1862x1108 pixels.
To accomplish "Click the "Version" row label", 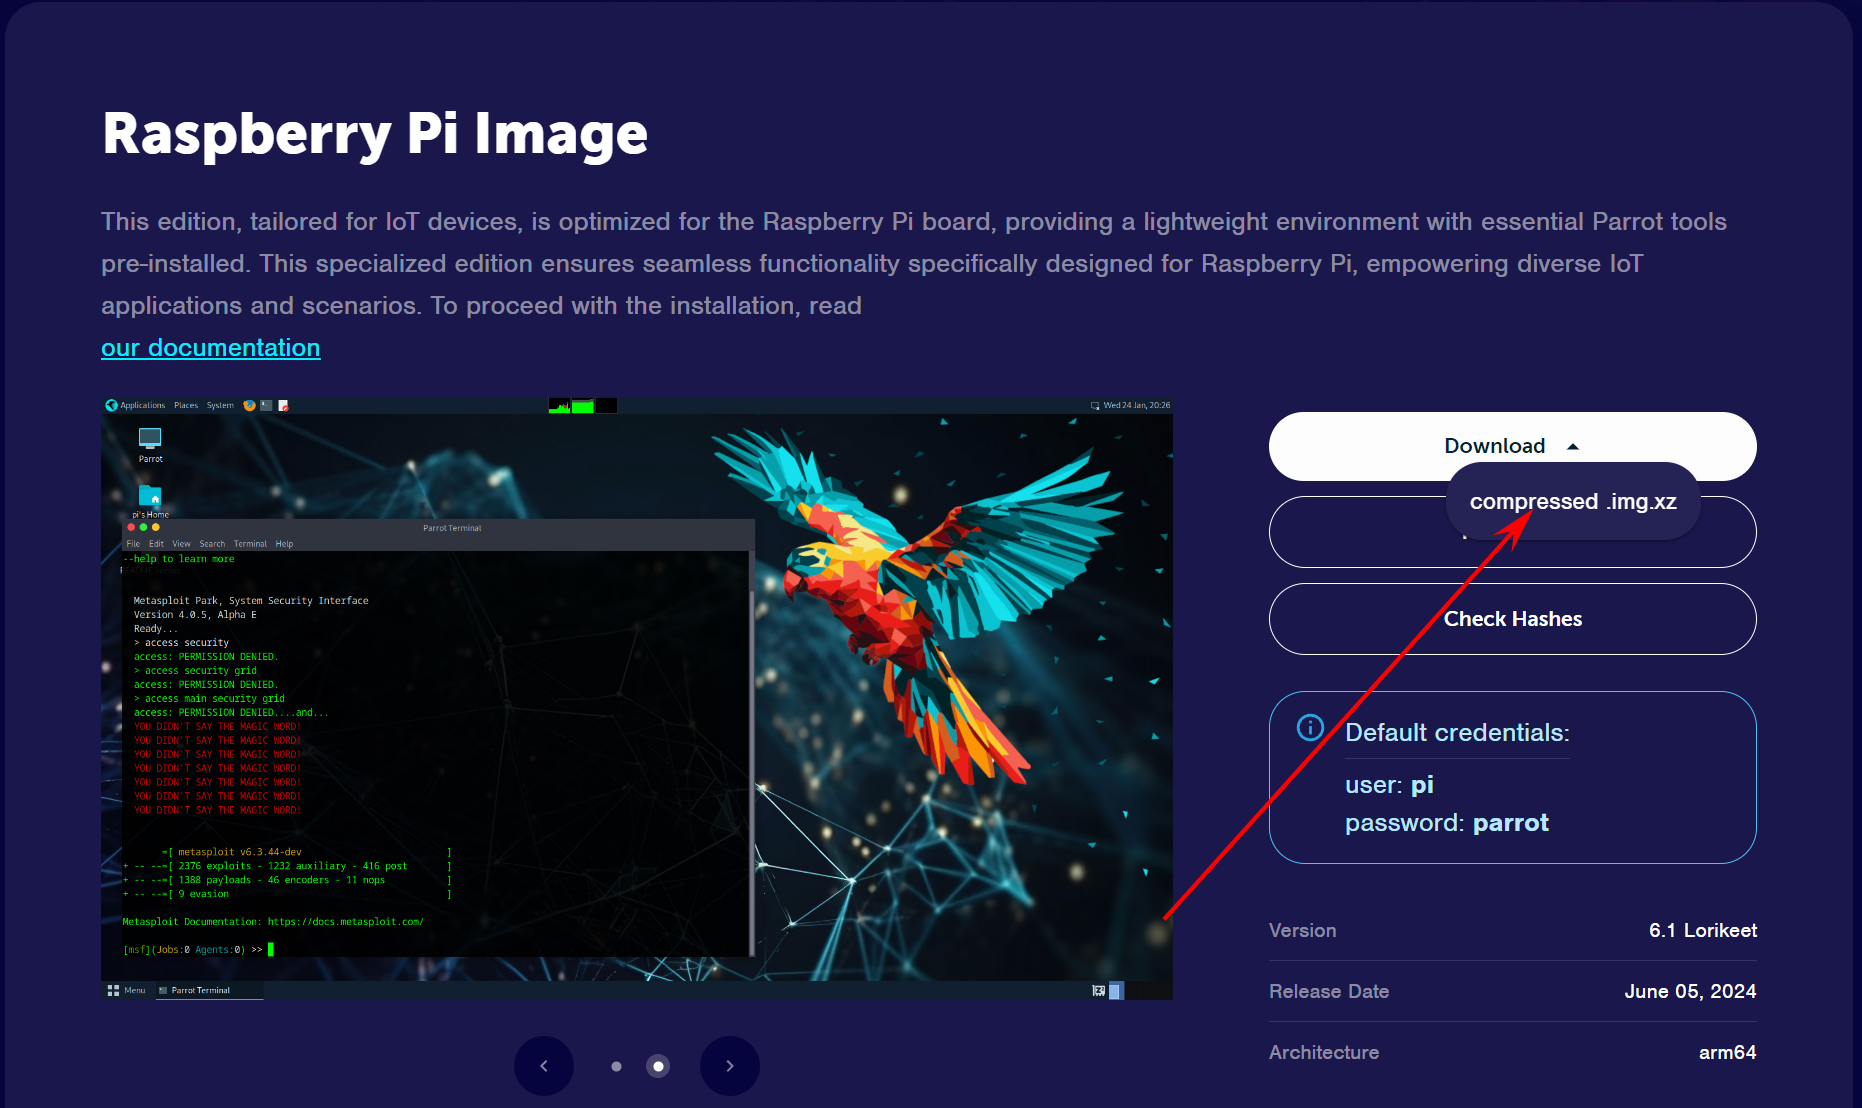I will (1302, 930).
